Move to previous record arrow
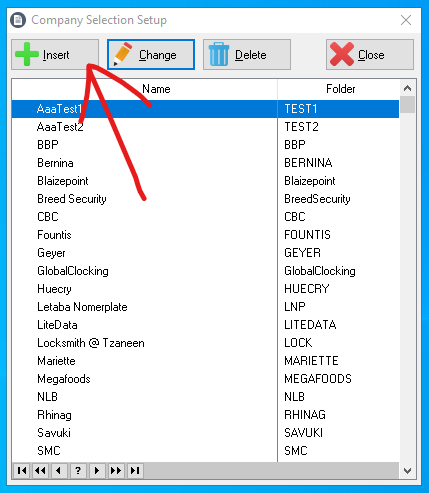Image resolution: width=429 pixels, height=493 pixels. coord(59,470)
